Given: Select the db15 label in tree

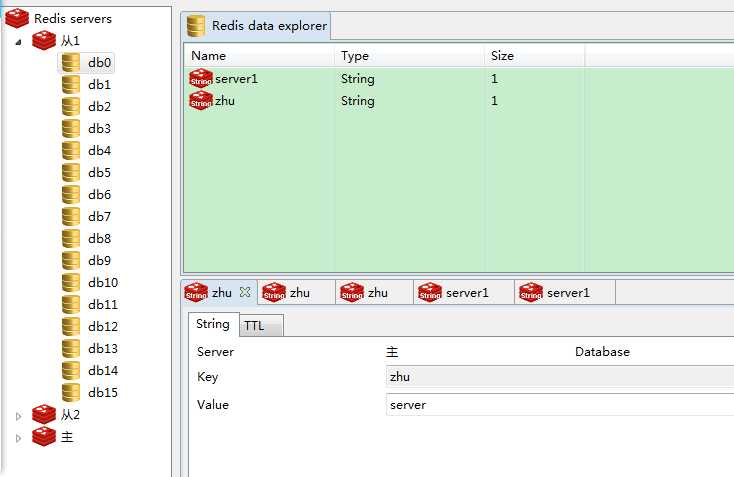Looking at the screenshot, I should (x=103, y=392).
